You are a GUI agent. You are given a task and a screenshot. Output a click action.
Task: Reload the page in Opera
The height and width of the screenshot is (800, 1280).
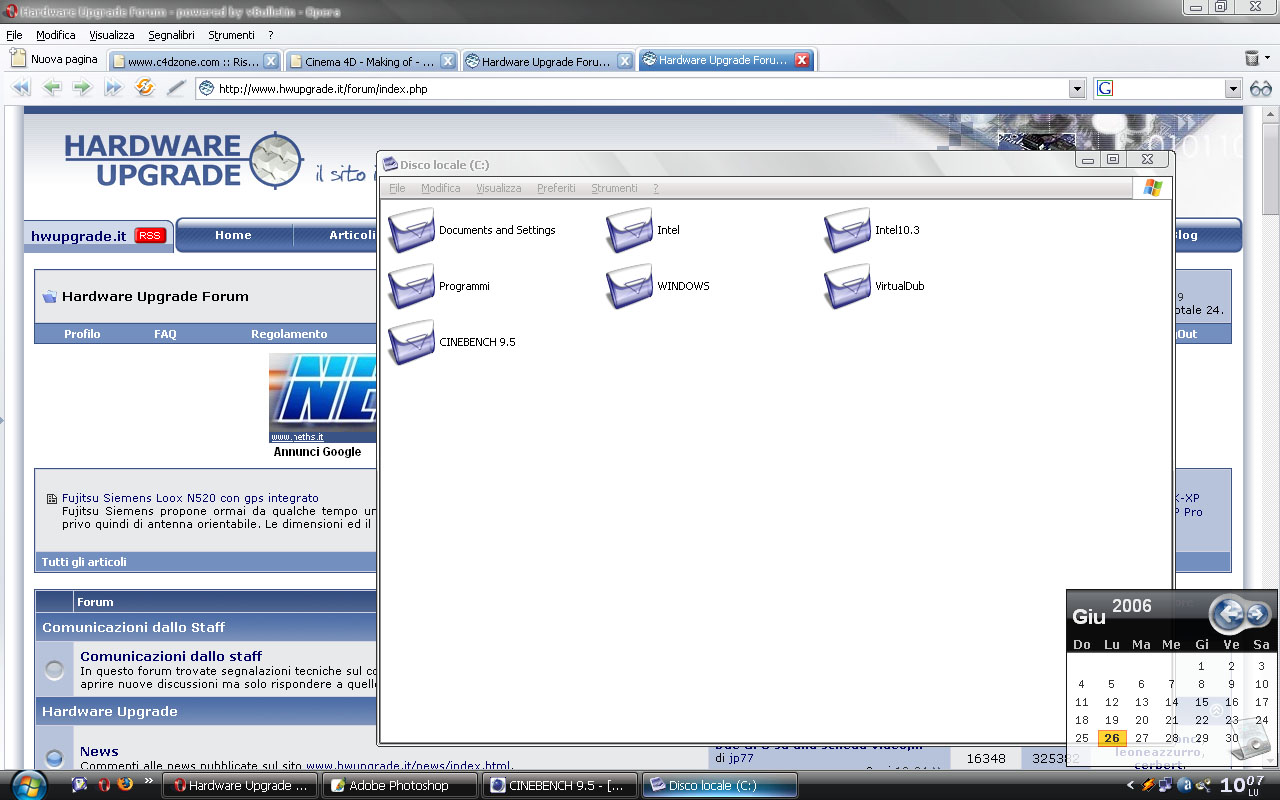[x=145, y=88]
